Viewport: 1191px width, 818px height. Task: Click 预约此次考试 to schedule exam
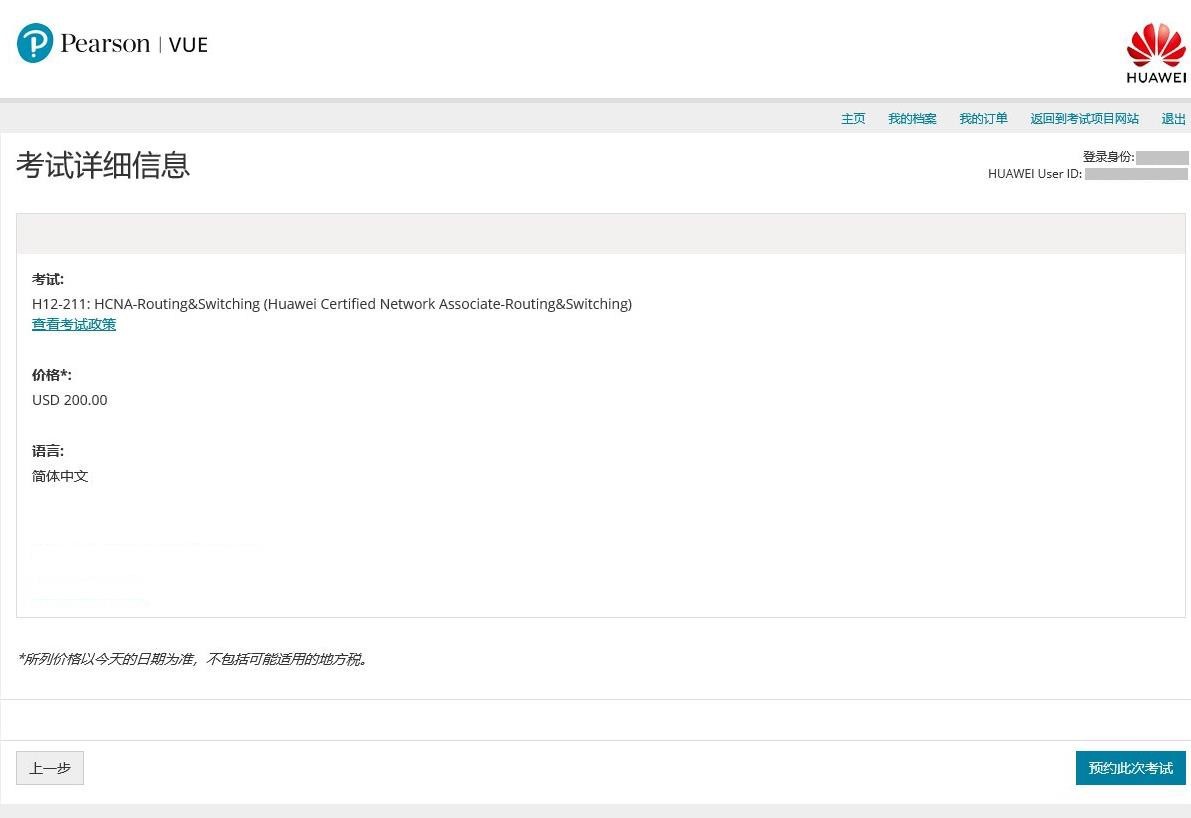1130,768
